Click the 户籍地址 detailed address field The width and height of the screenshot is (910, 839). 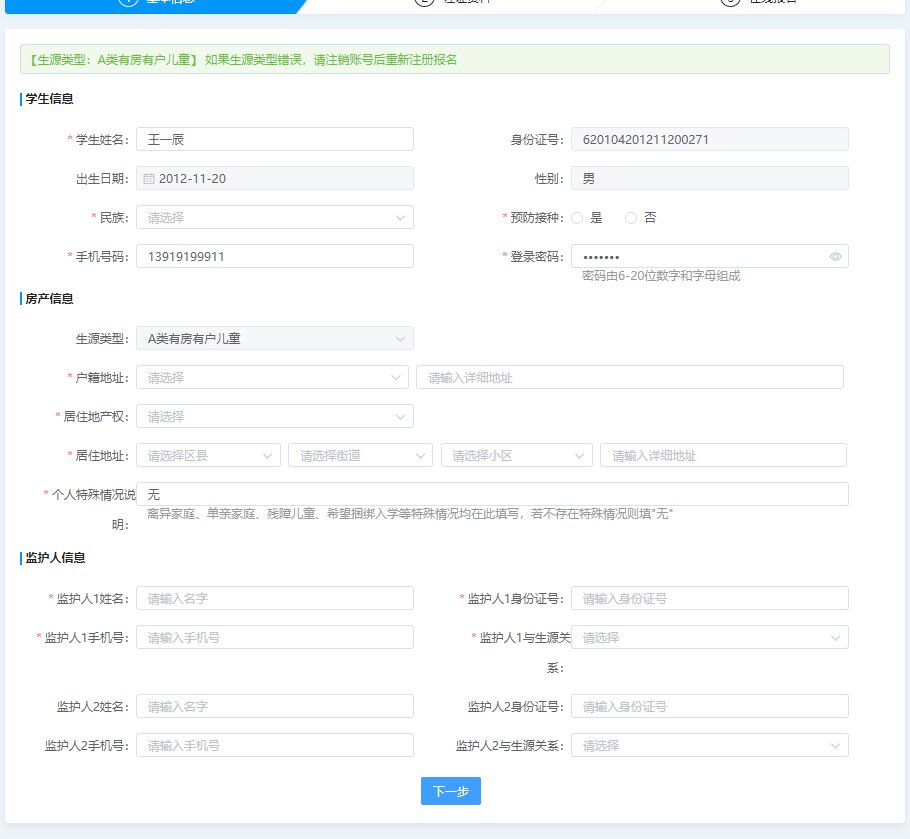629,377
